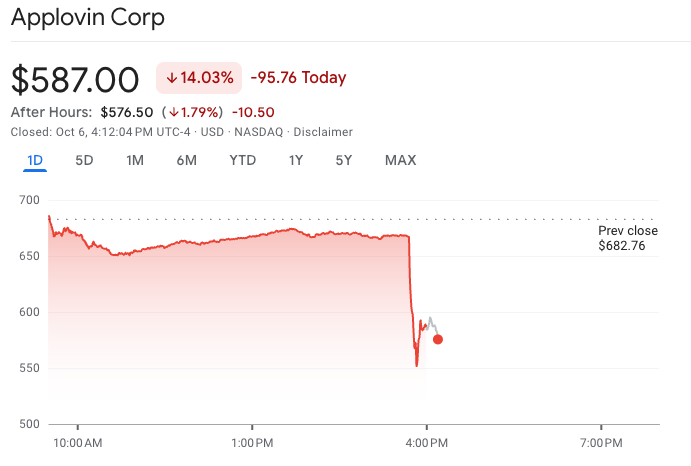Image resolution: width=691 pixels, height=466 pixels.
Task: Click the $587.00 closing price
Action: point(75,79)
